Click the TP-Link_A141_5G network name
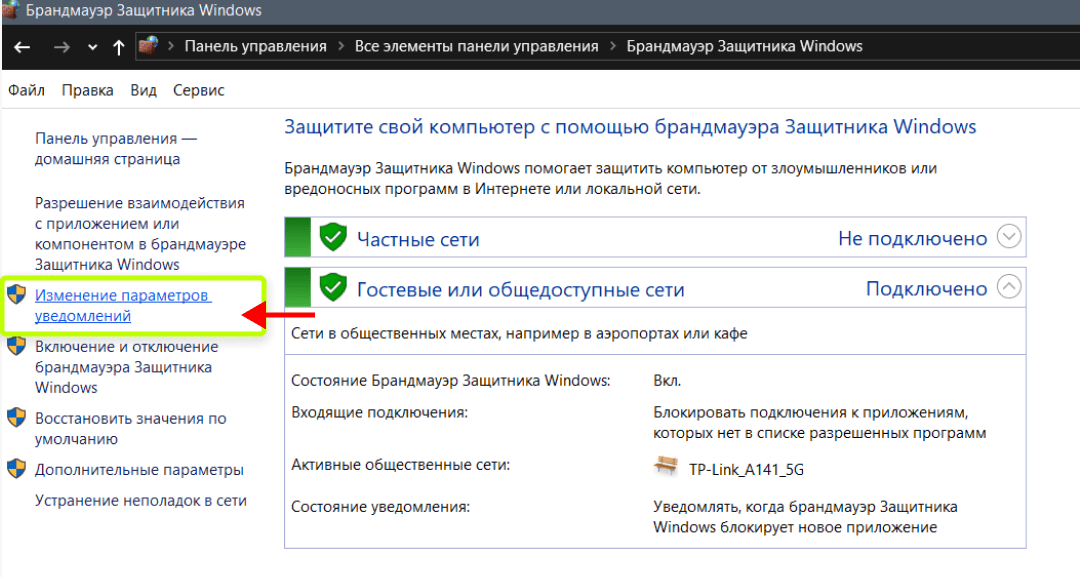1080x577 pixels. pos(747,470)
